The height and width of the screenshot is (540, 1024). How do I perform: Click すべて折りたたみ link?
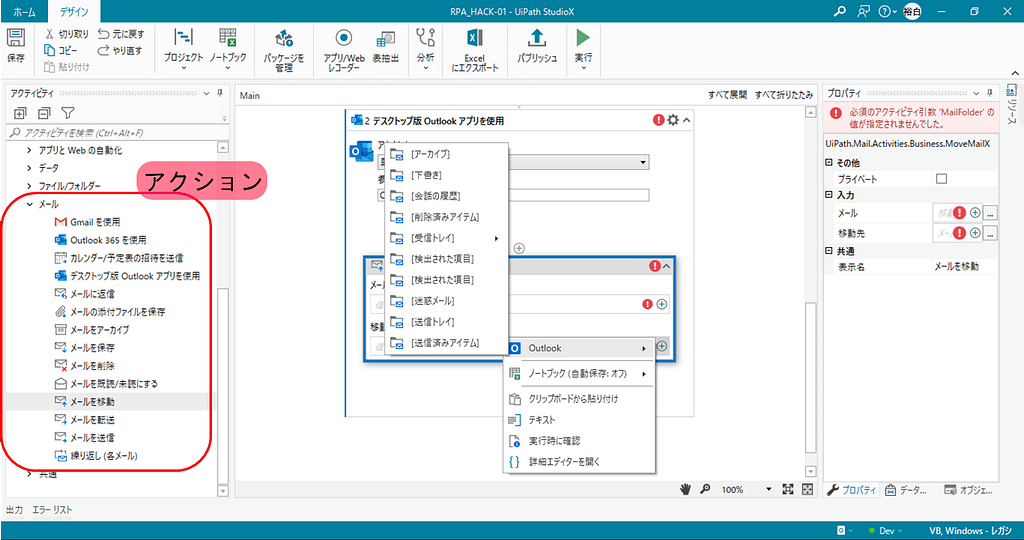[783, 95]
